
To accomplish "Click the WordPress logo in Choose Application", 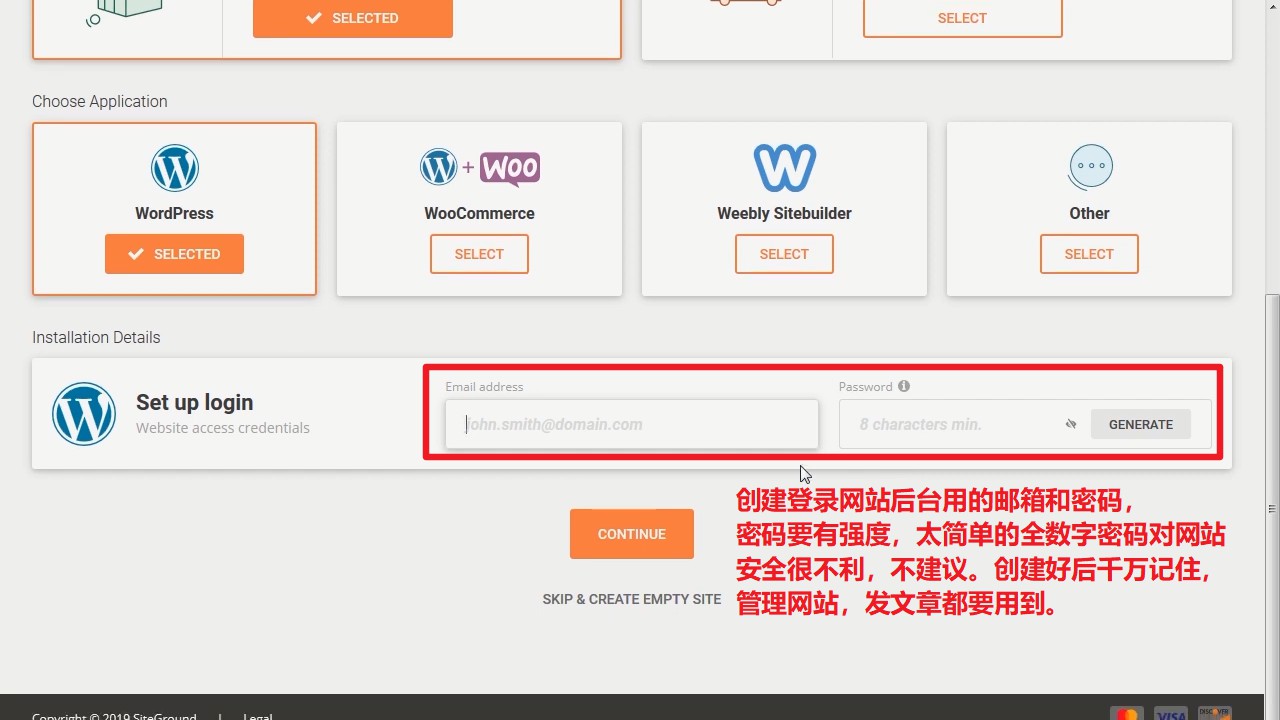I will pyautogui.click(x=174, y=167).
